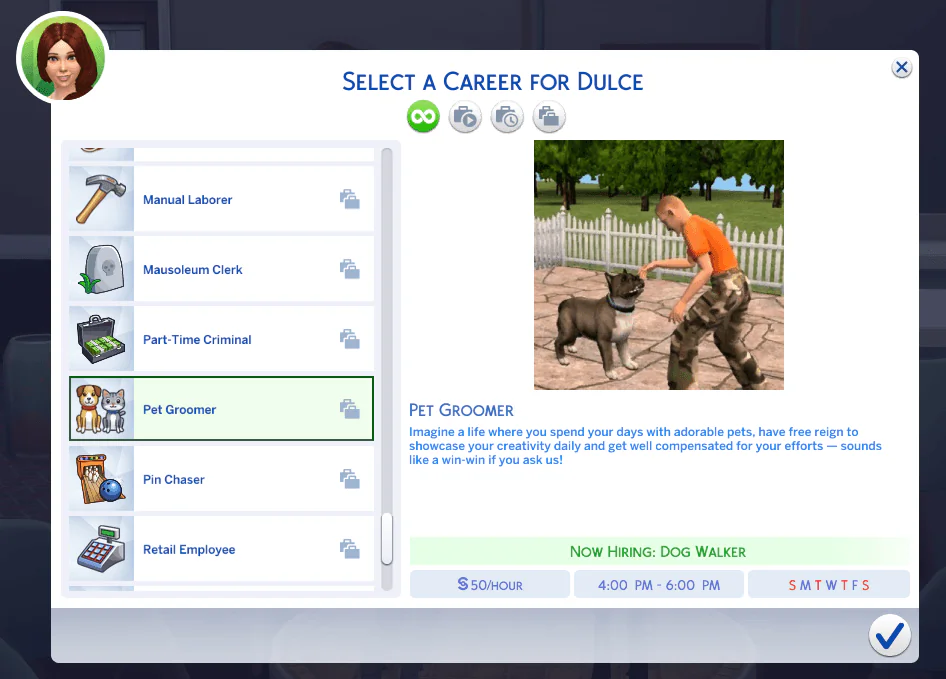The height and width of the screenshot is (679, 946).
Task: Choose the Retail Employee career
Action: pyautogui.click(x=221, y=549)
